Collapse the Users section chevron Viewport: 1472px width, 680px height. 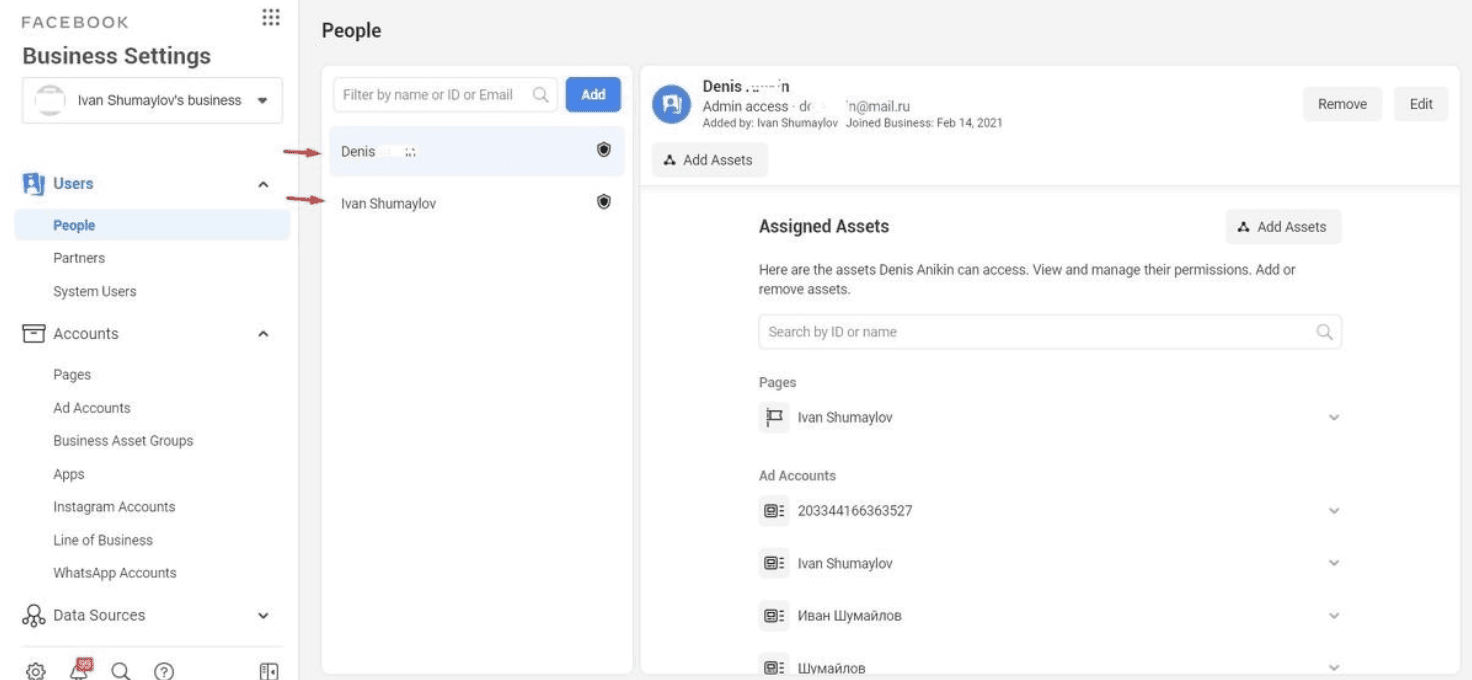[x=263, y=185]
